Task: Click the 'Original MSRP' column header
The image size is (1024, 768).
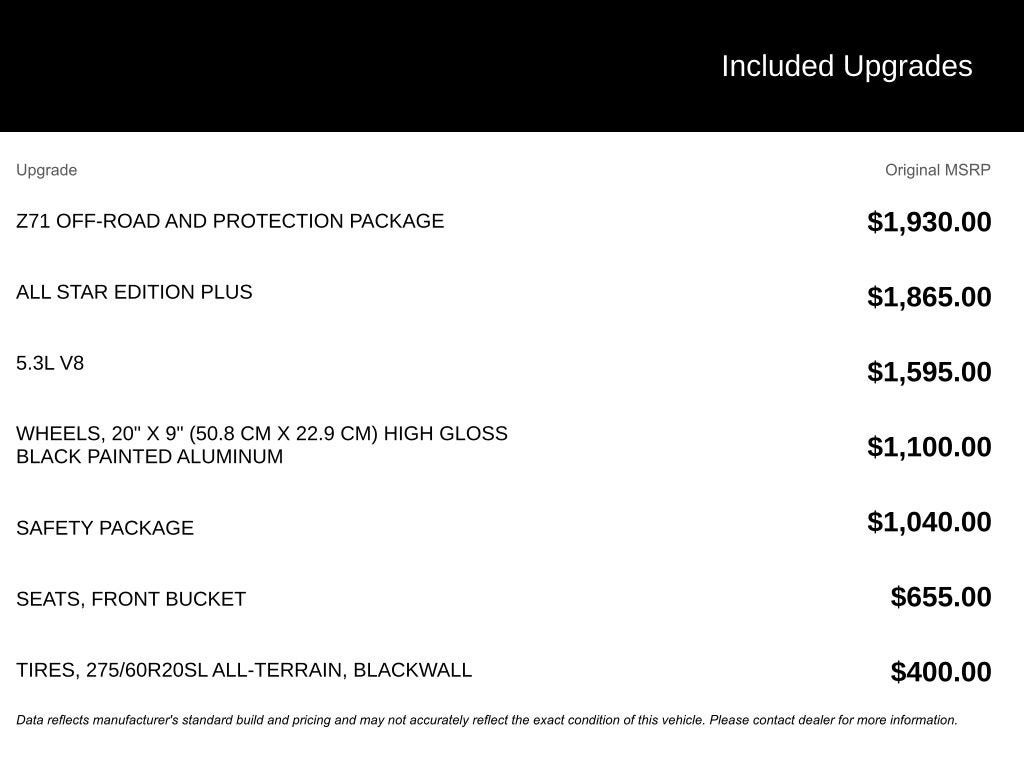Action: click(x=937, y=170)
